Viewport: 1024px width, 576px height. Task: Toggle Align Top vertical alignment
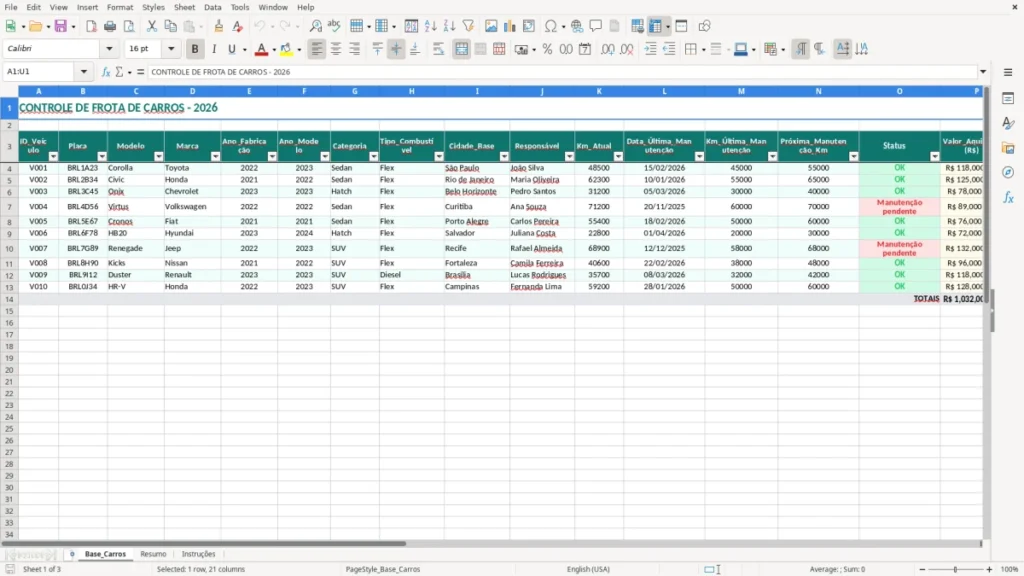[377, 49]
